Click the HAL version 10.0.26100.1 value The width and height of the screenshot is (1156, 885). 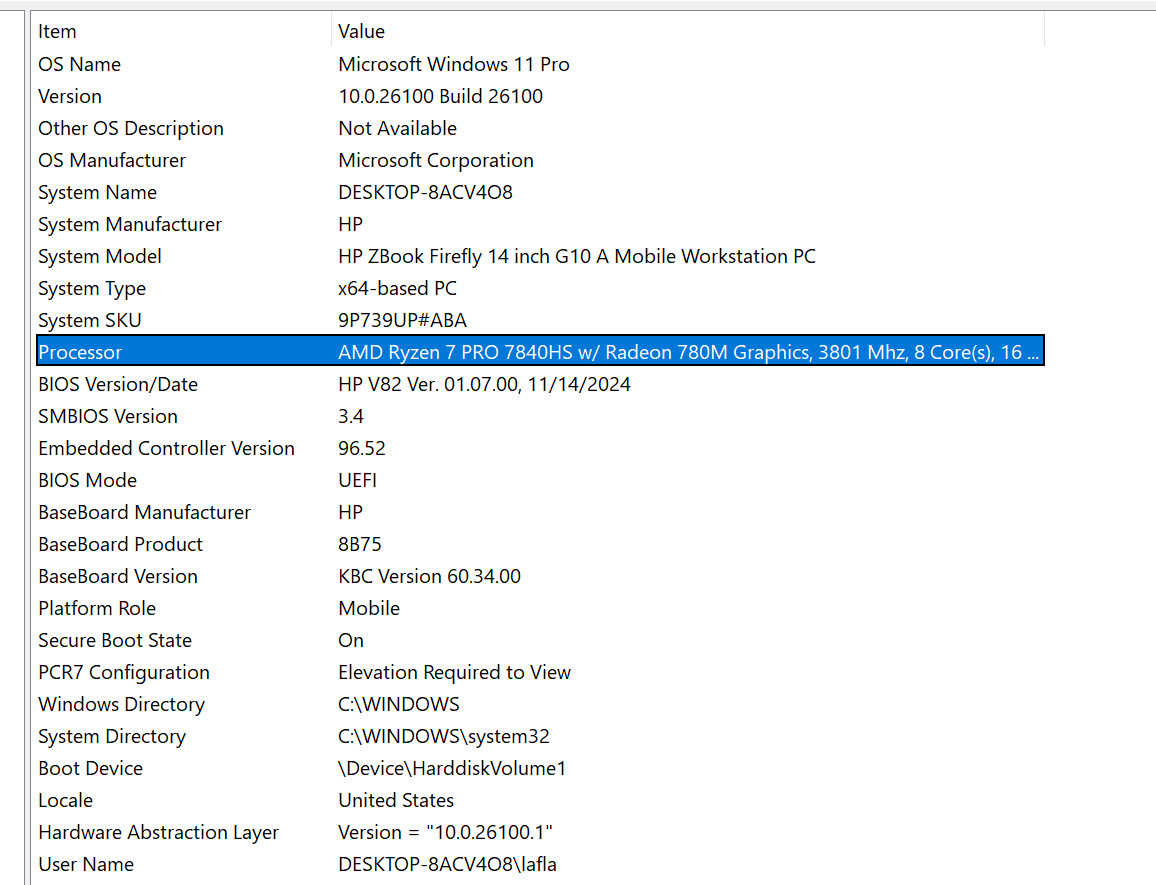[445, 833]
